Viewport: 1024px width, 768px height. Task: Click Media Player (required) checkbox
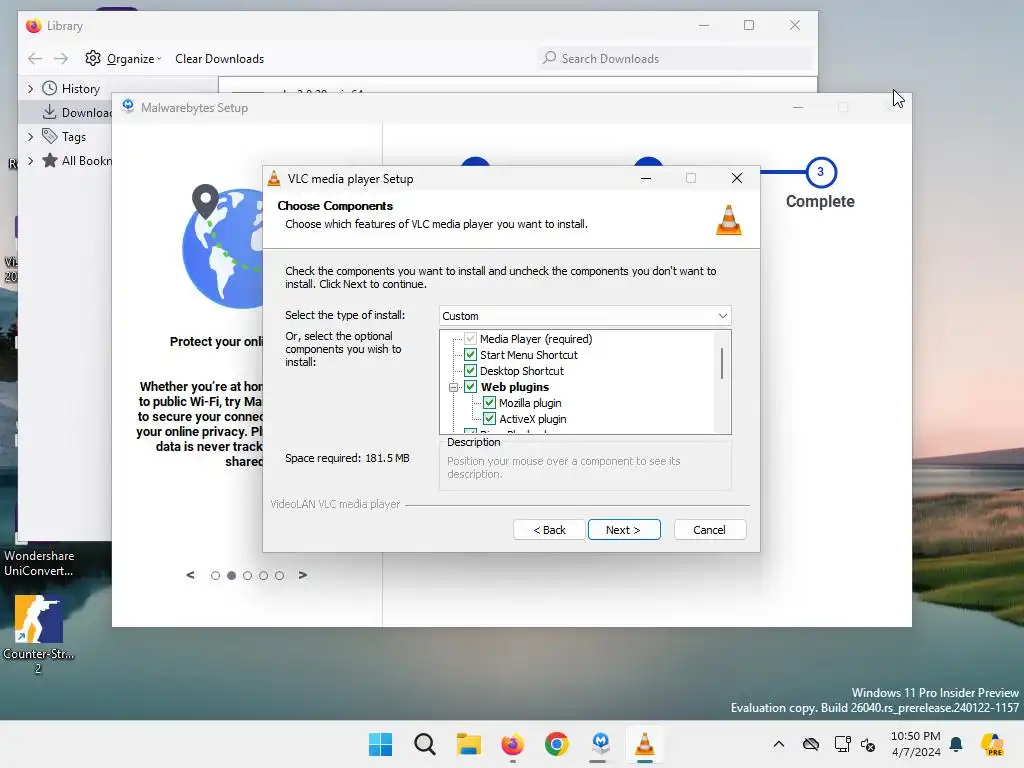(470, 339)
